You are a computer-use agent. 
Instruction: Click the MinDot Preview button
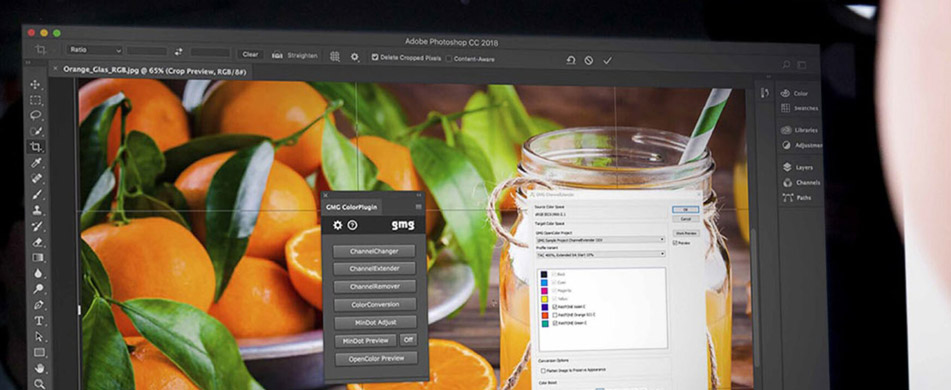[365, 341]
